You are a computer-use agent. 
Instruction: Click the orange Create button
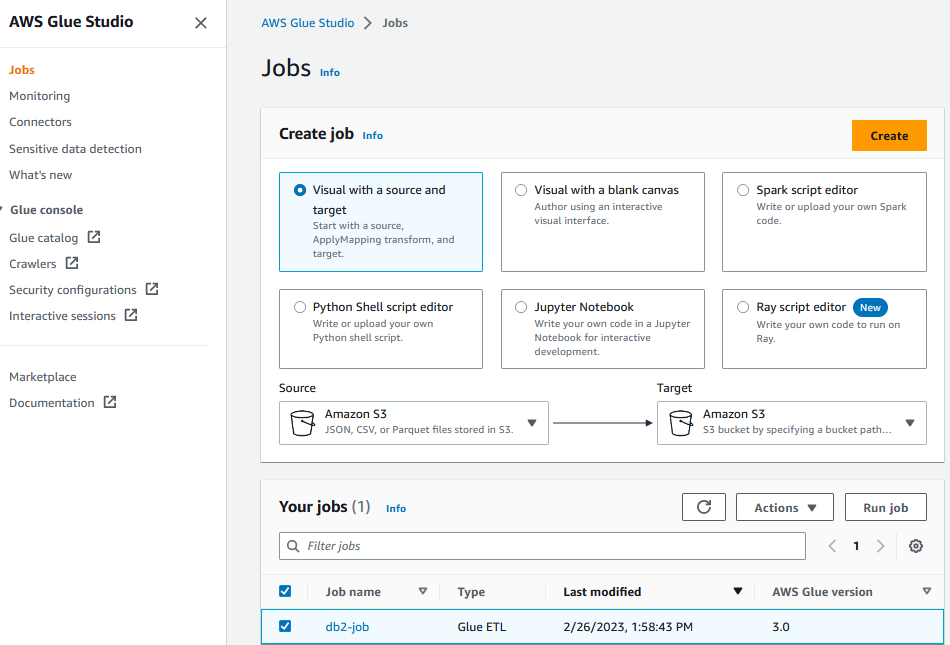[x=889, y=136]
